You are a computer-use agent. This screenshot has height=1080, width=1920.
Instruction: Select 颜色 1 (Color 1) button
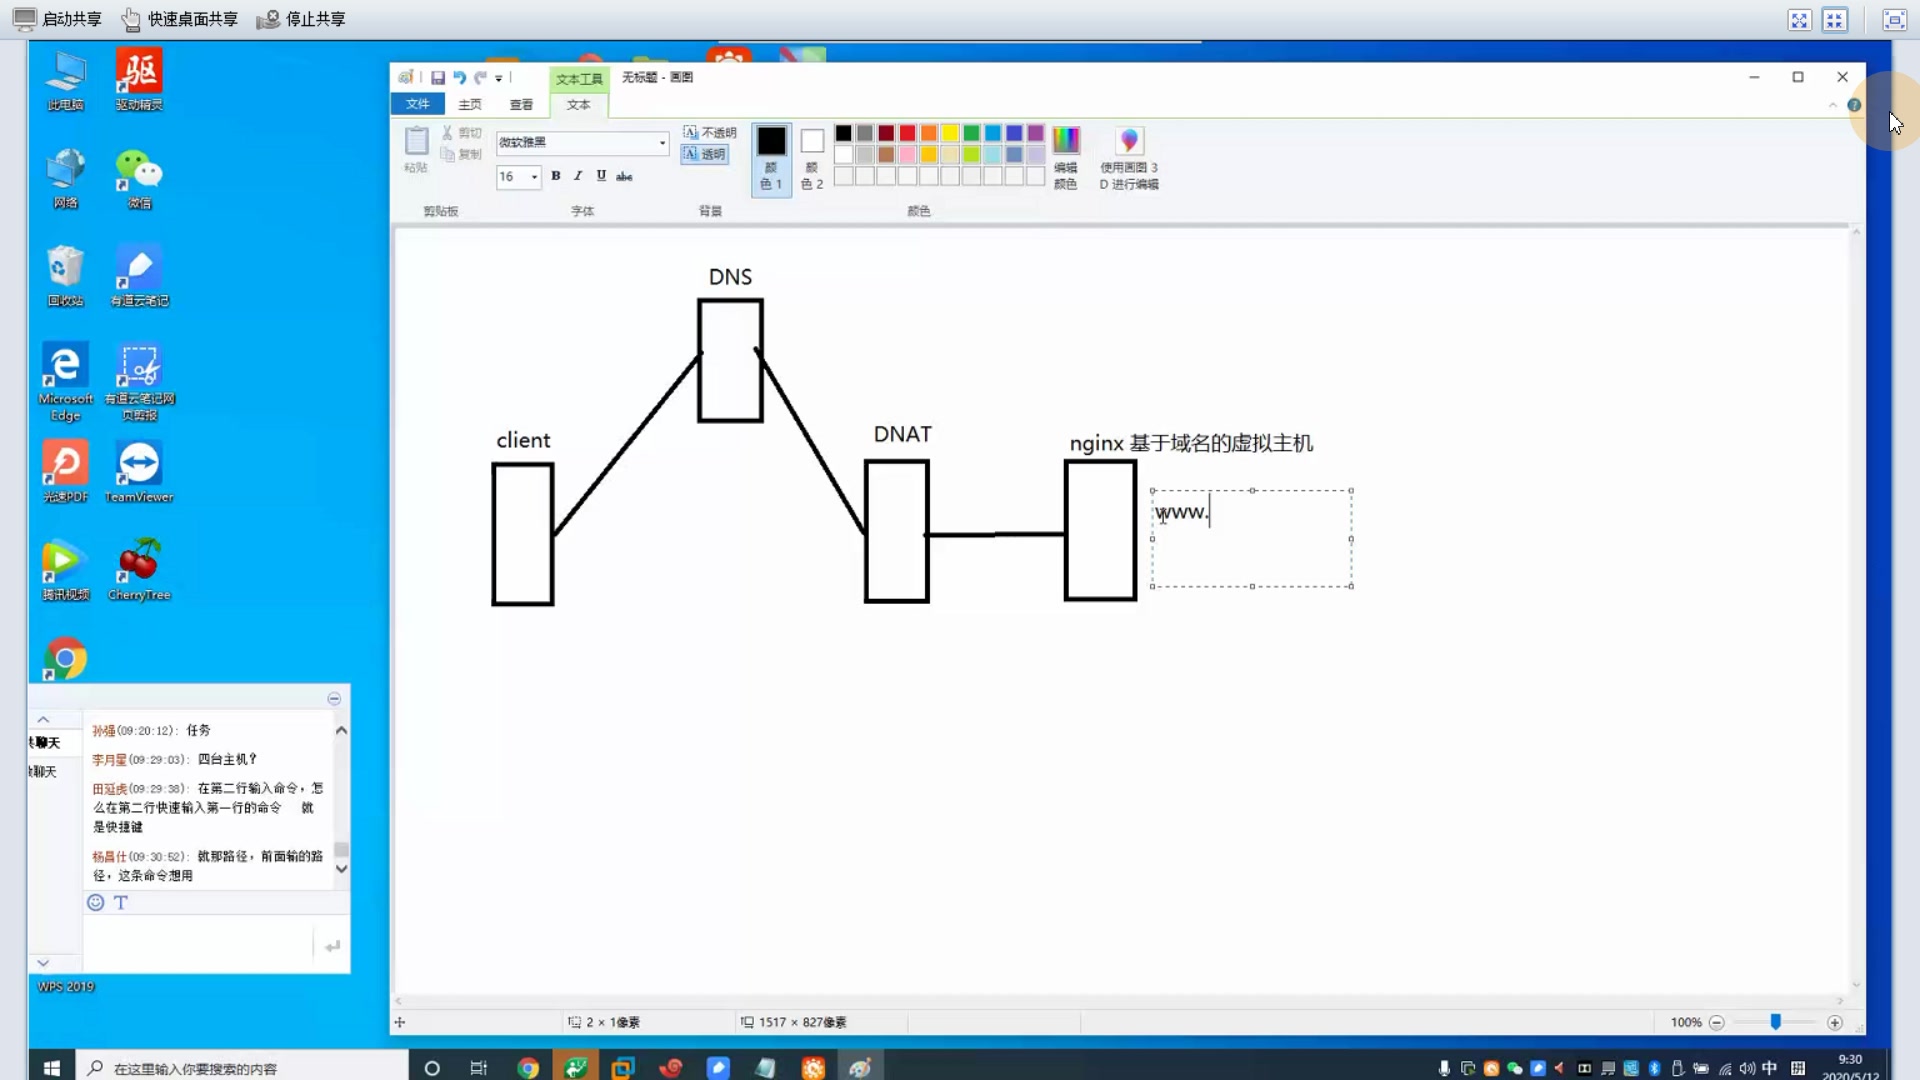point(771,158)
